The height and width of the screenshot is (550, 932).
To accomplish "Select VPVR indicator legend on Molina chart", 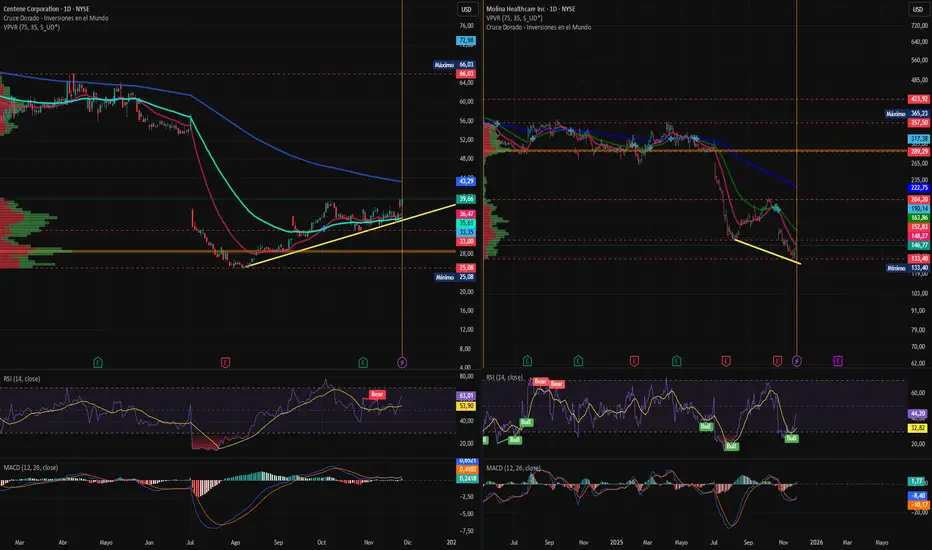I will tap(514, 18).
